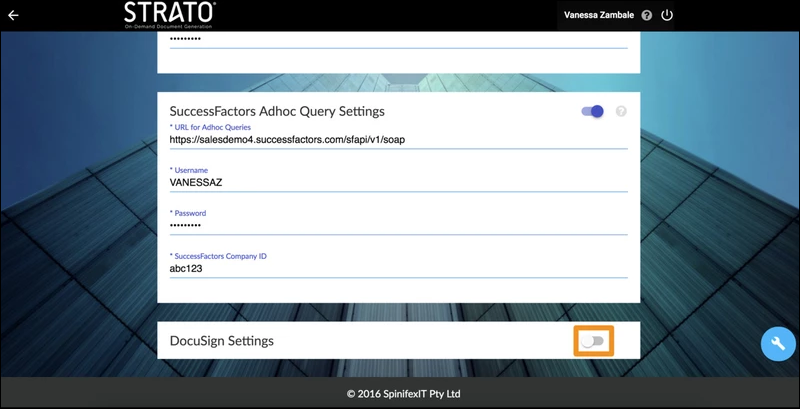The height and width of the screenshot is (409, 800).
Task: Open the help icon beside the user name
Action: tap(647, 16)
